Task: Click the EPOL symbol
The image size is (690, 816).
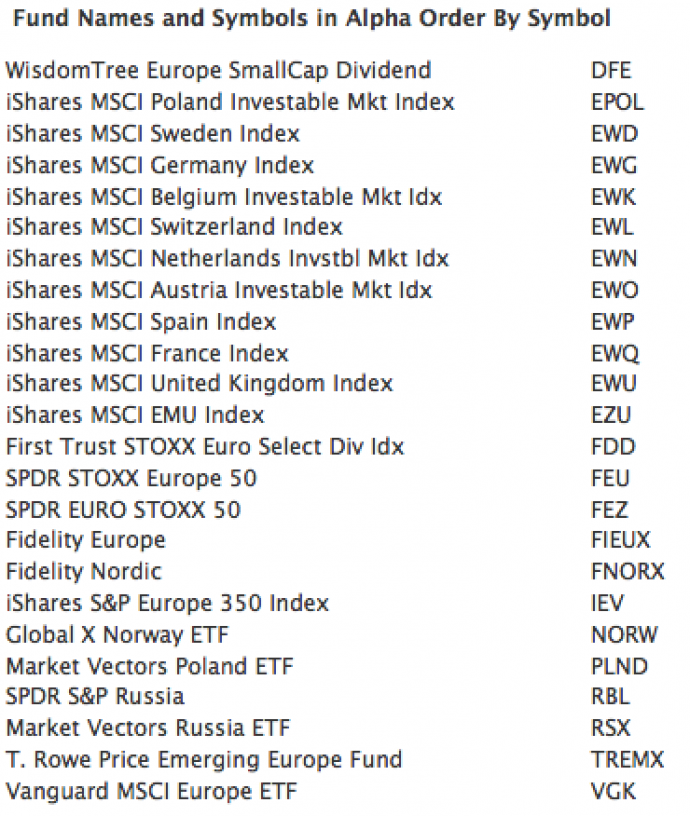Action: click(617, 102)
